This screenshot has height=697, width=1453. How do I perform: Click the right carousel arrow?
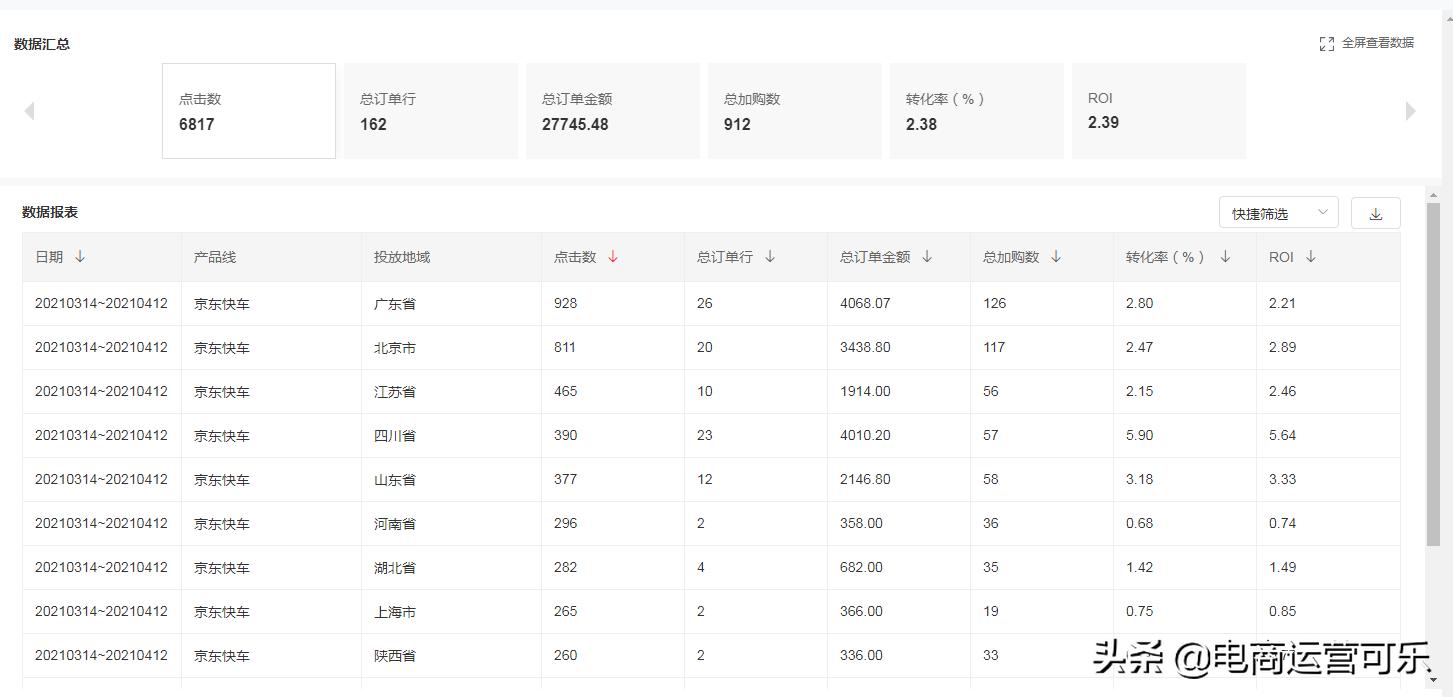coord(1410,110)
